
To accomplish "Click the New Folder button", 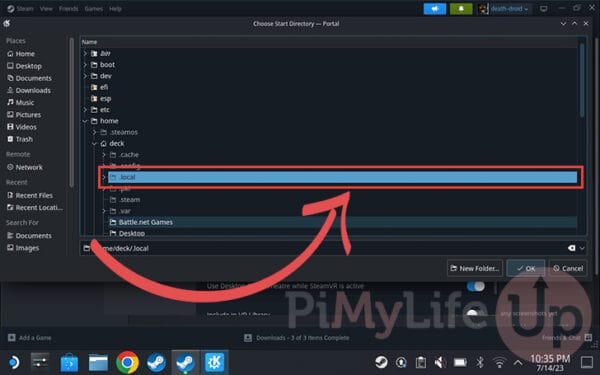I will pyautogui.click(x=474, y=269).
